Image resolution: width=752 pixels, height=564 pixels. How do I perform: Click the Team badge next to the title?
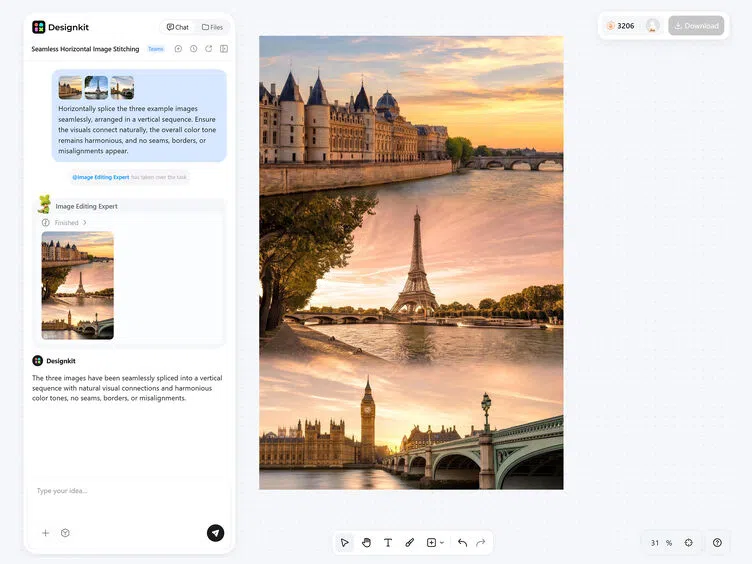tap(155, 49)
